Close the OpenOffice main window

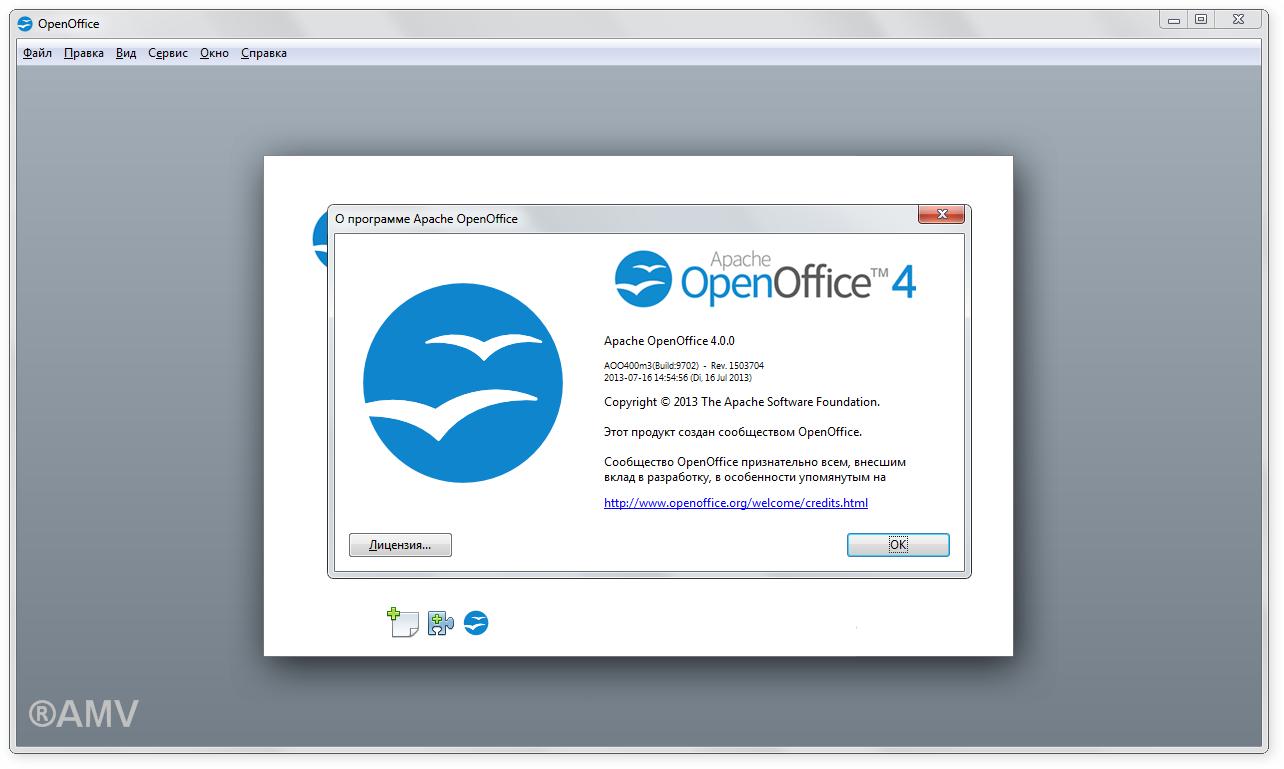(x=1239, y=19)
